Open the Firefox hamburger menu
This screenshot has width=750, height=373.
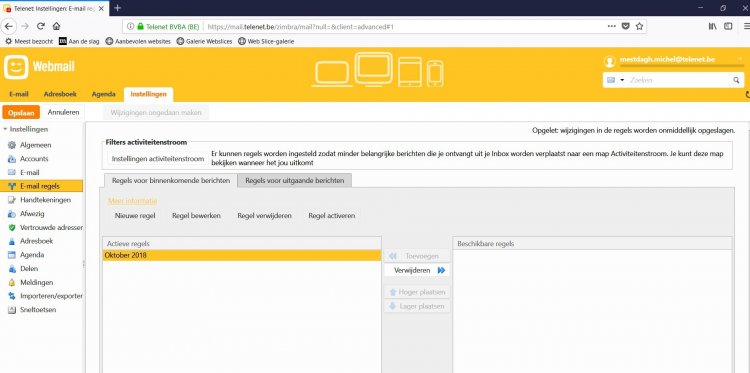[x=746, y=26]
